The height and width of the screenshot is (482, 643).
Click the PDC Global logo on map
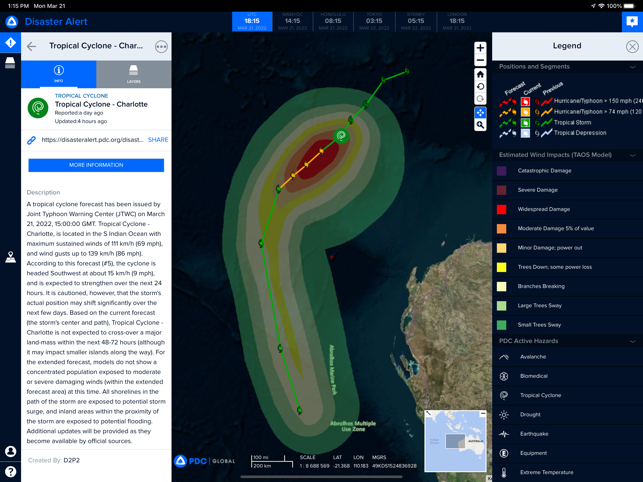[205, 461]
